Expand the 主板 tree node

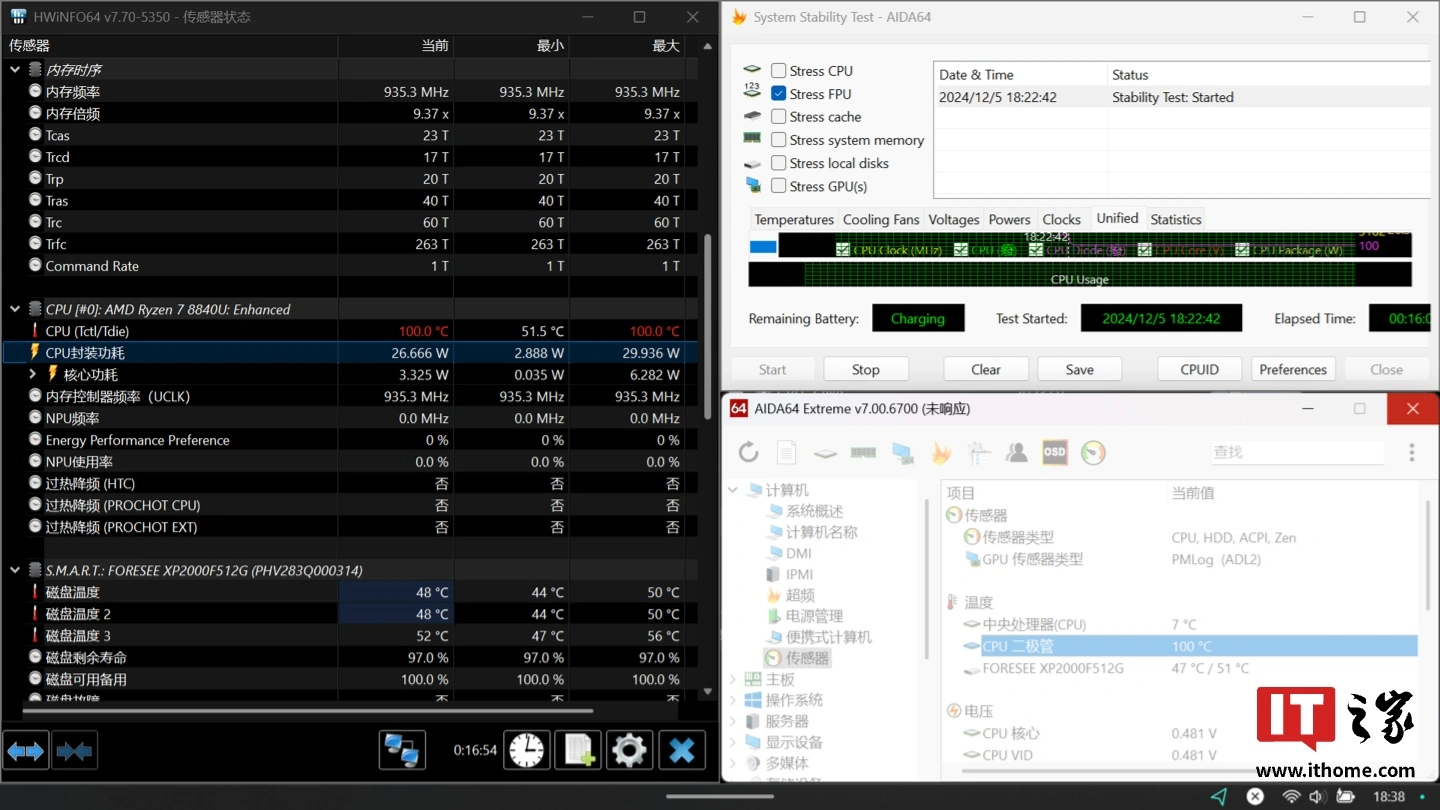tap(733, 679)
